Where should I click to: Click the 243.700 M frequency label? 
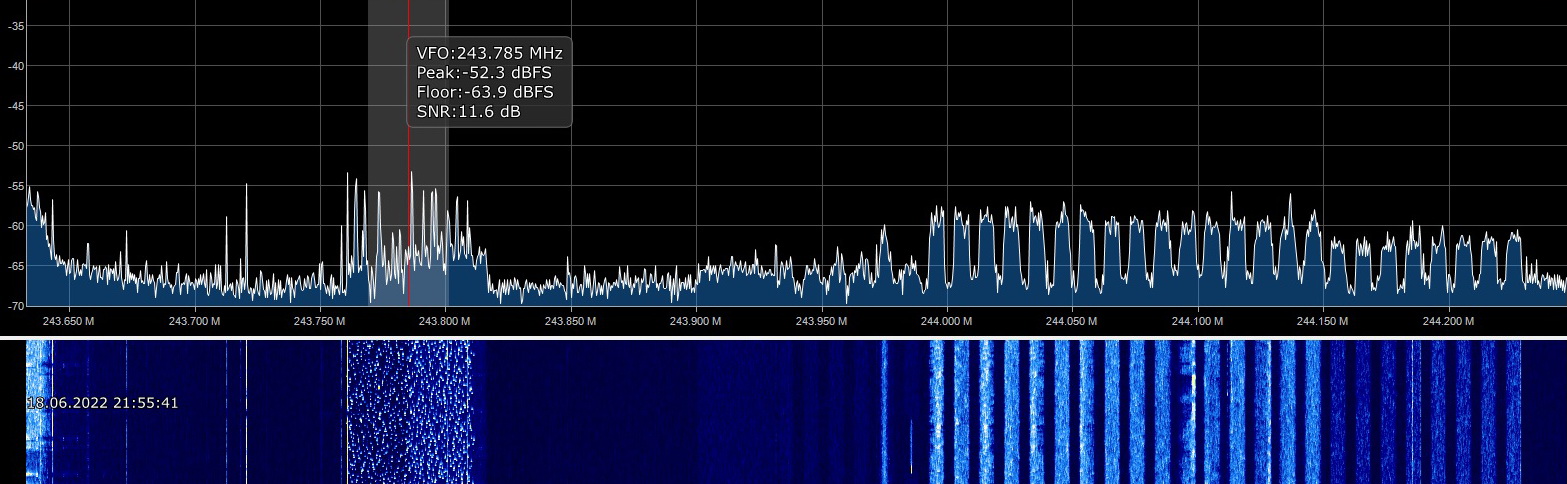pyautogui.click(x=194, y=321)
